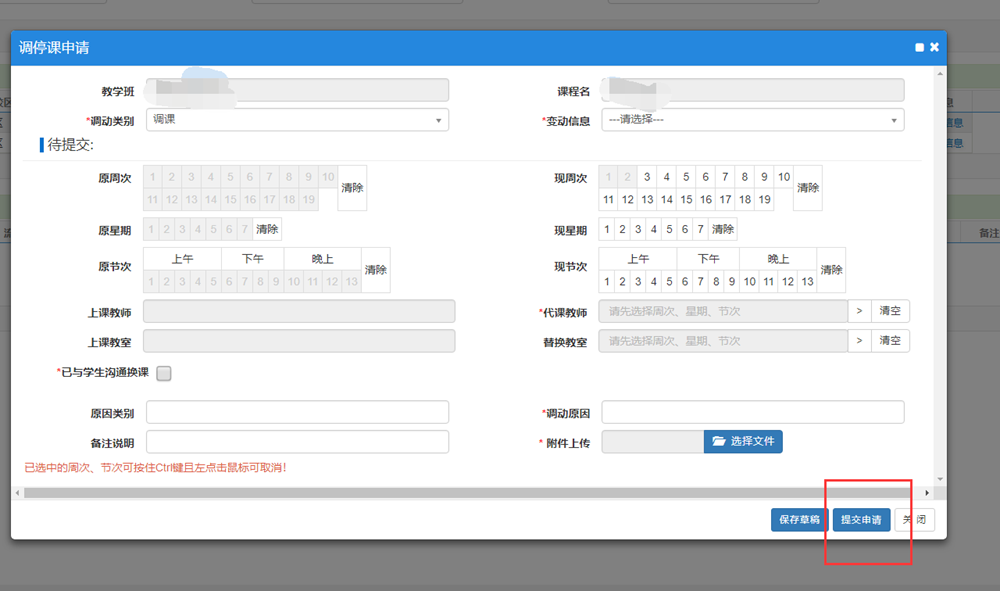Check the 已与学生沟通换课 checkbox

tap(164, 373)
